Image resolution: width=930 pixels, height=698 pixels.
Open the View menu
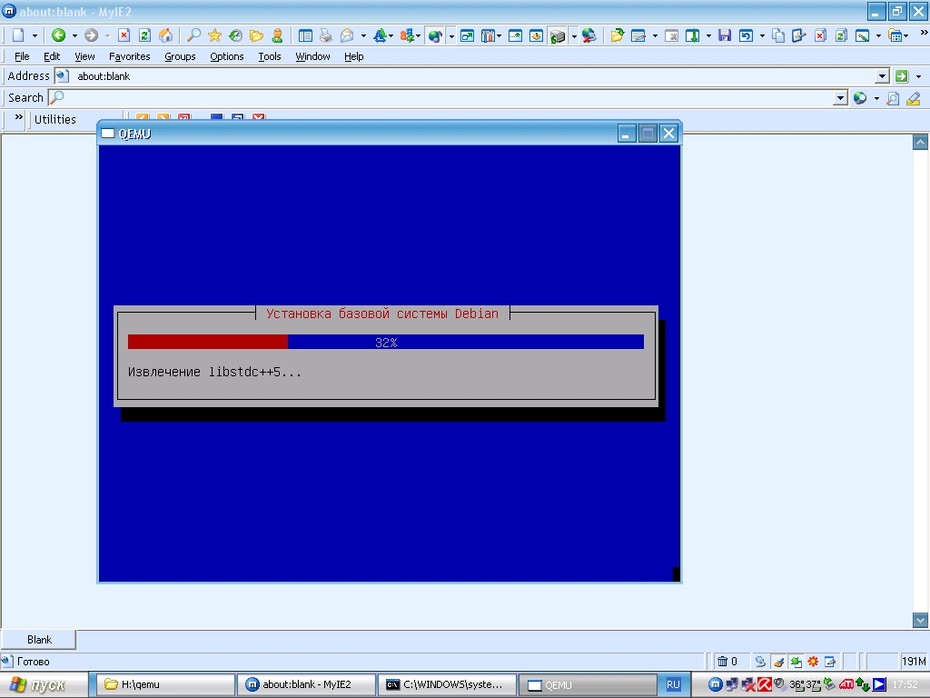[84, 56]
